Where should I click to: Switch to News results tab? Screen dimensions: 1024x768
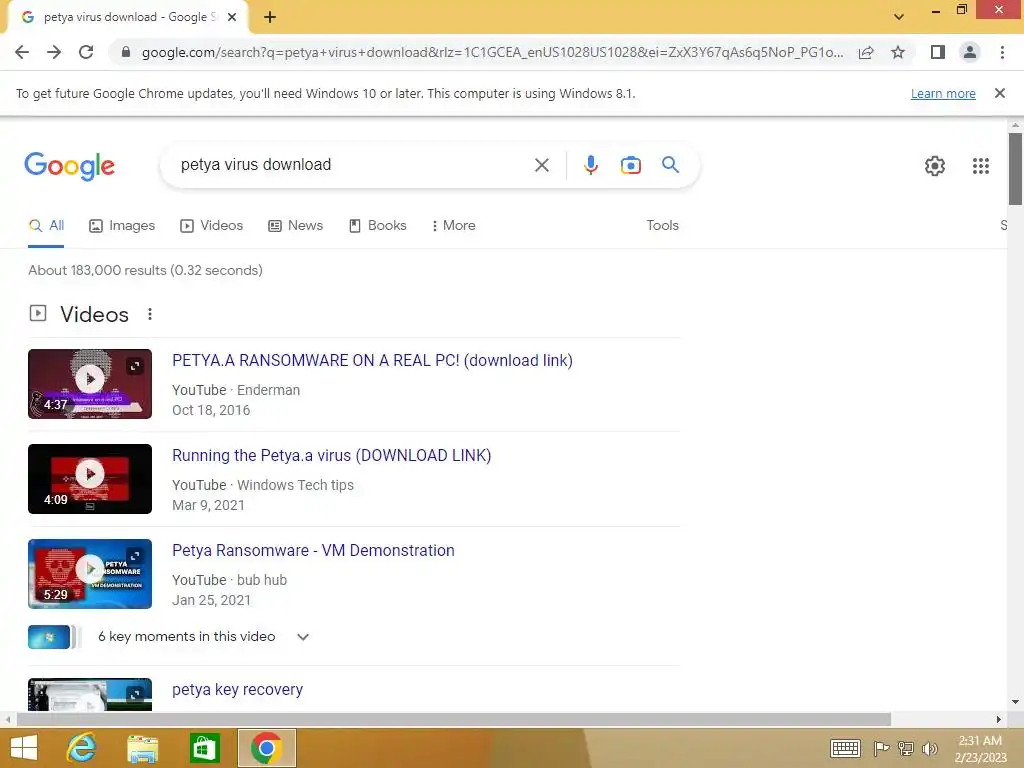click(x=295, y=225)
